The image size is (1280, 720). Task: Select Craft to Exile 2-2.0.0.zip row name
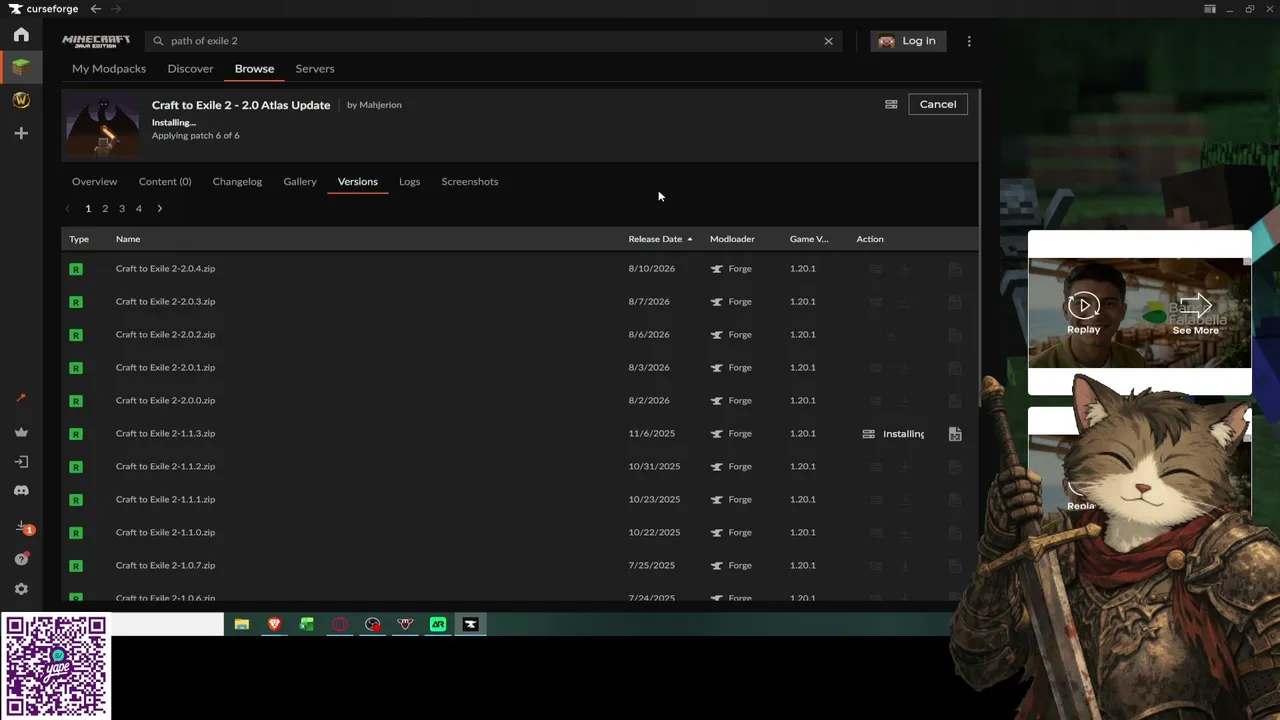[x=165, y=401]
